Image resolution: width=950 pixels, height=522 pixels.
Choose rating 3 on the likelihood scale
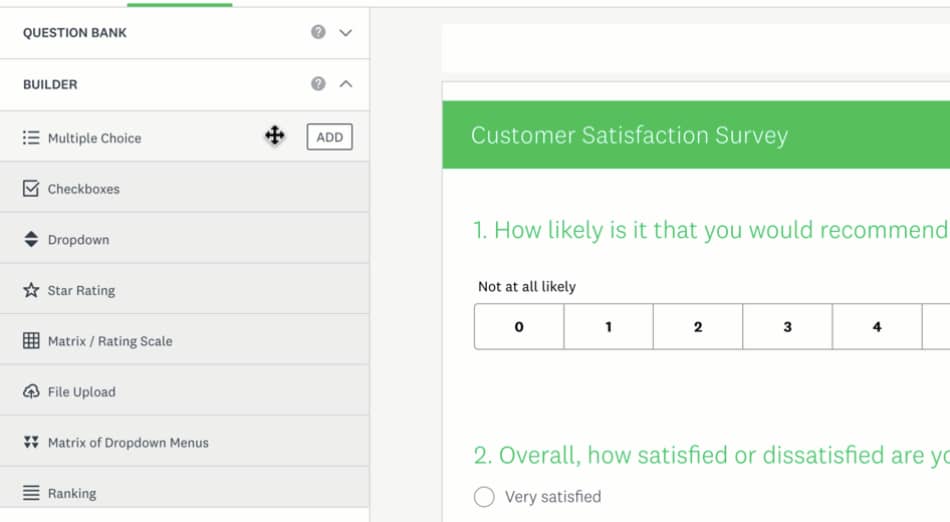tap(787, 327)
